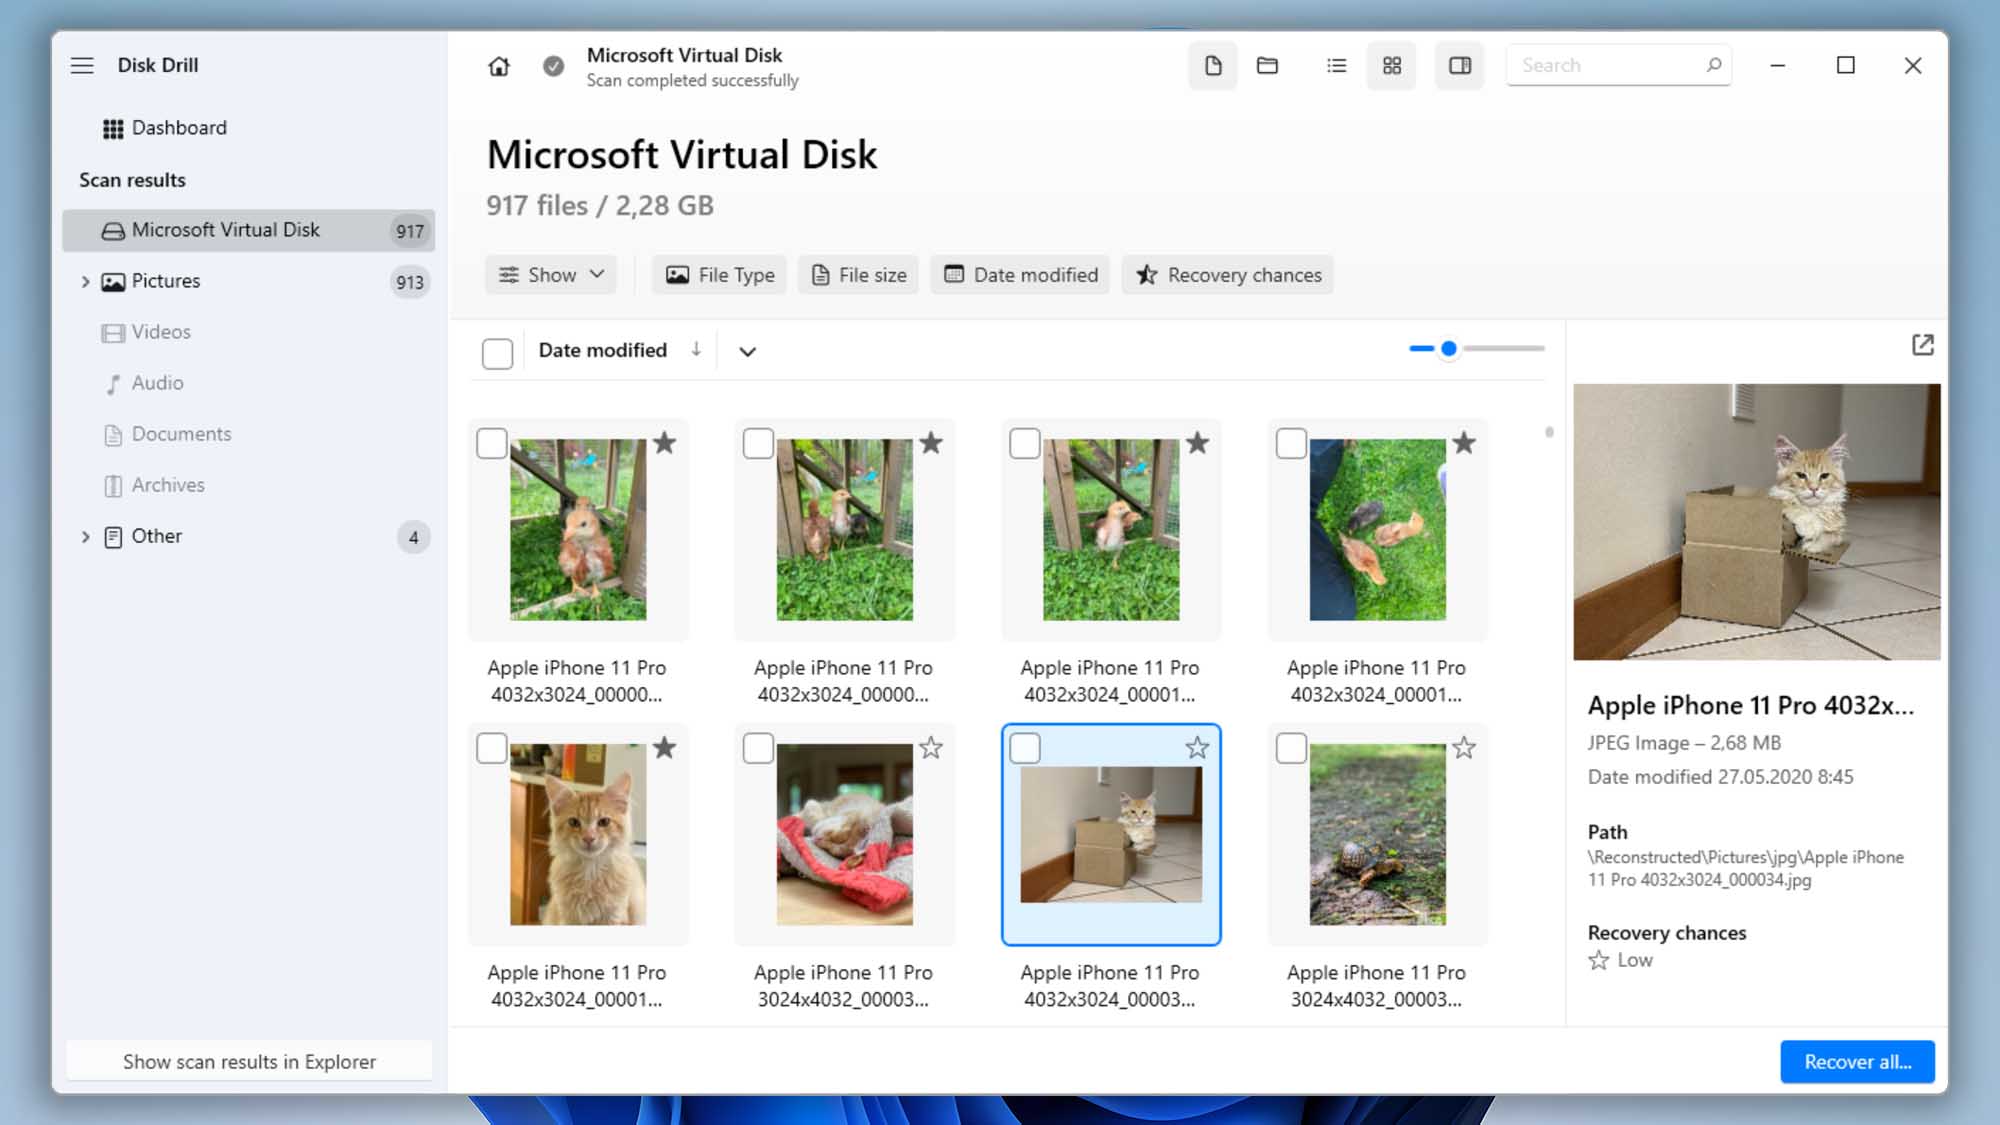Open preview in external window icon

tap(1922, 345)
